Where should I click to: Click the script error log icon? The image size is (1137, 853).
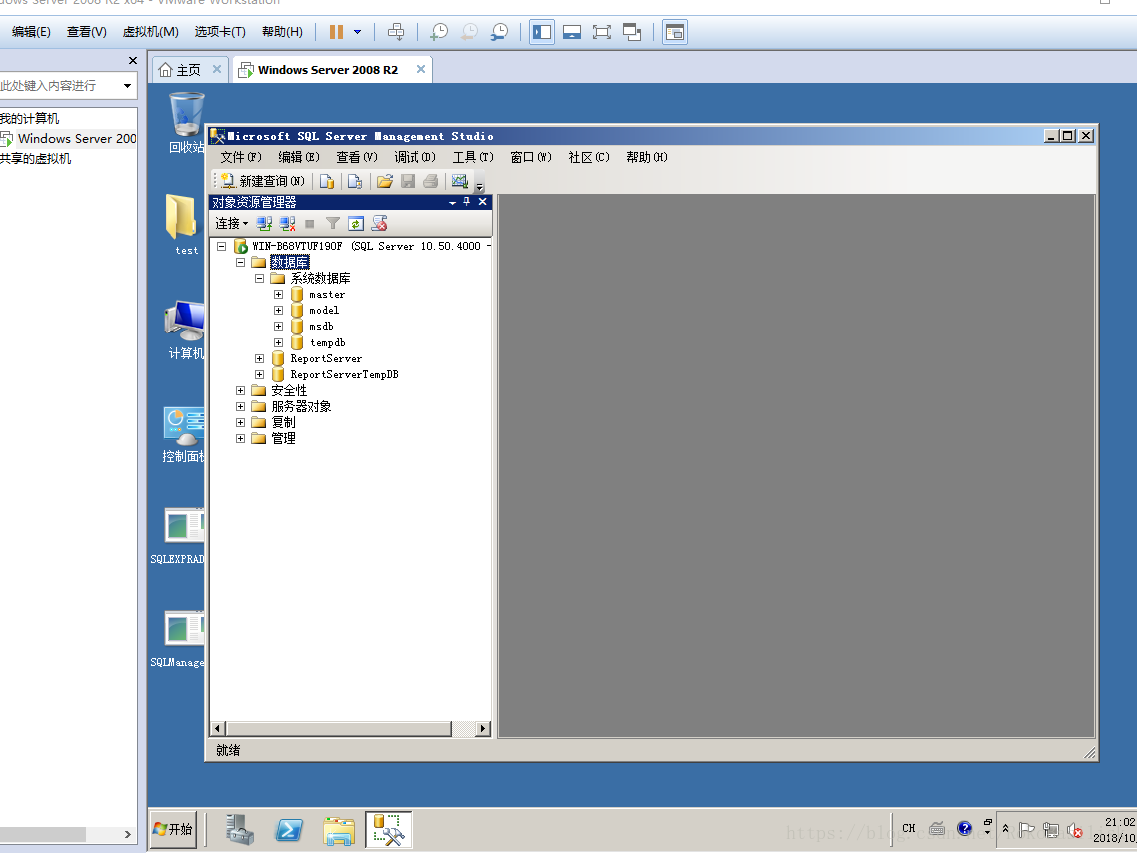click(379, 223)
